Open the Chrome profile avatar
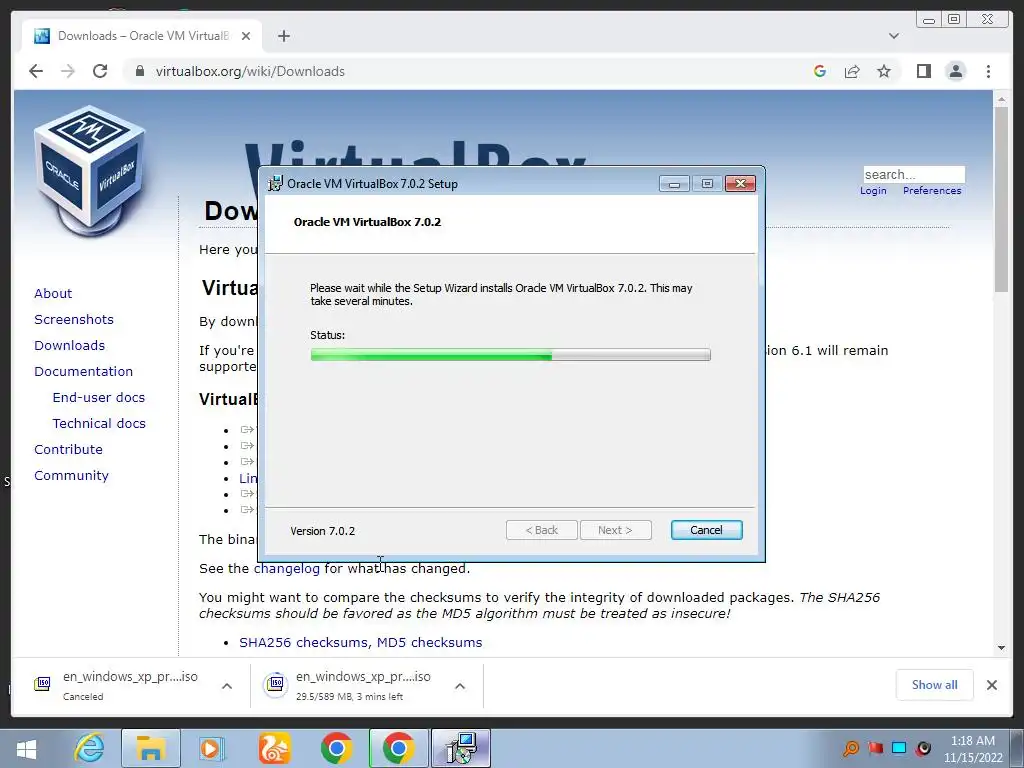This screenshot has width=1024, height=768. (x=955, y=71)
